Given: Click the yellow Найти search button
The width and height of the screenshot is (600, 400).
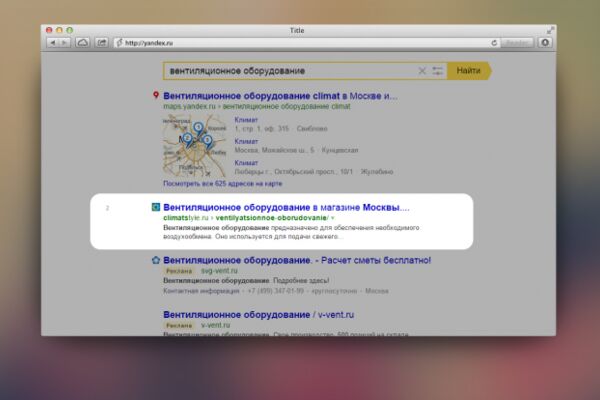Looking at the screenshot, I should tap(469, 71).
